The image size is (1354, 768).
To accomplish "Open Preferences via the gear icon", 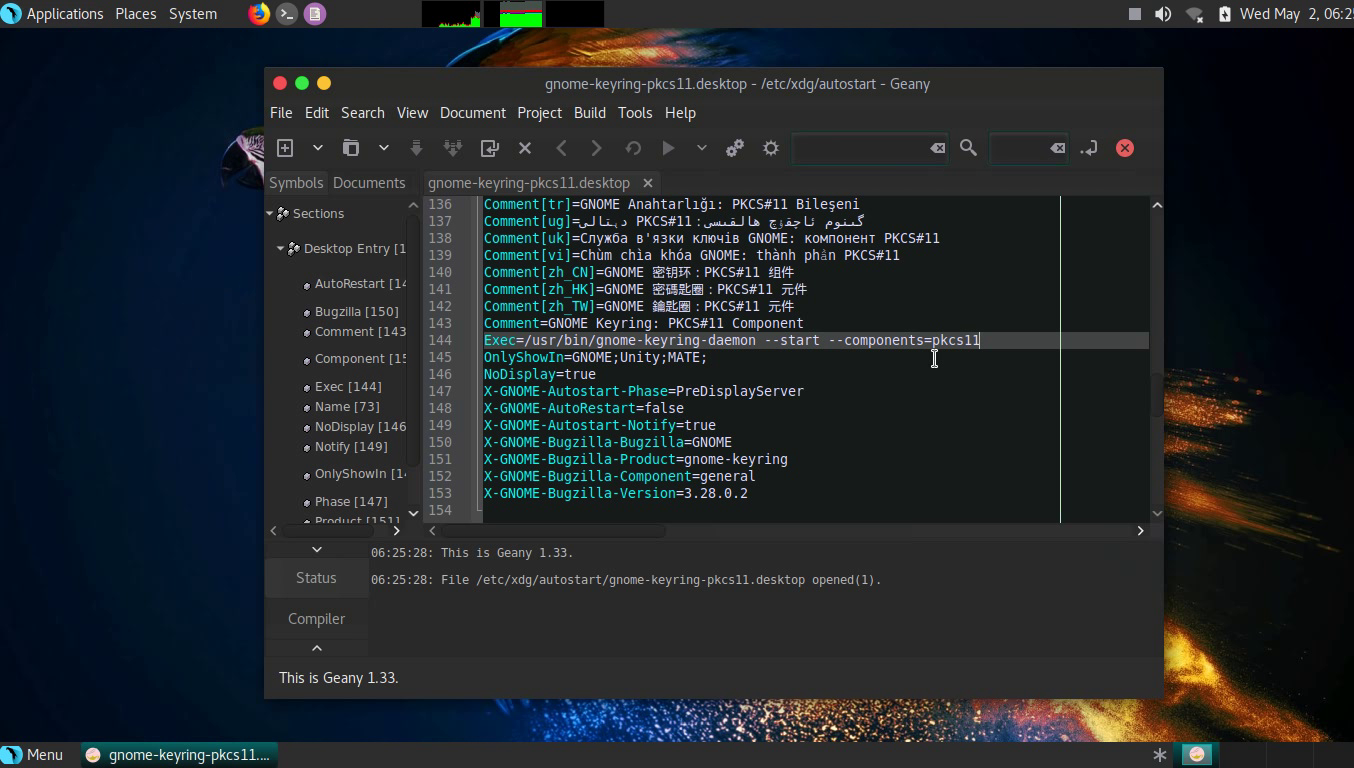I will pos(771,148).
